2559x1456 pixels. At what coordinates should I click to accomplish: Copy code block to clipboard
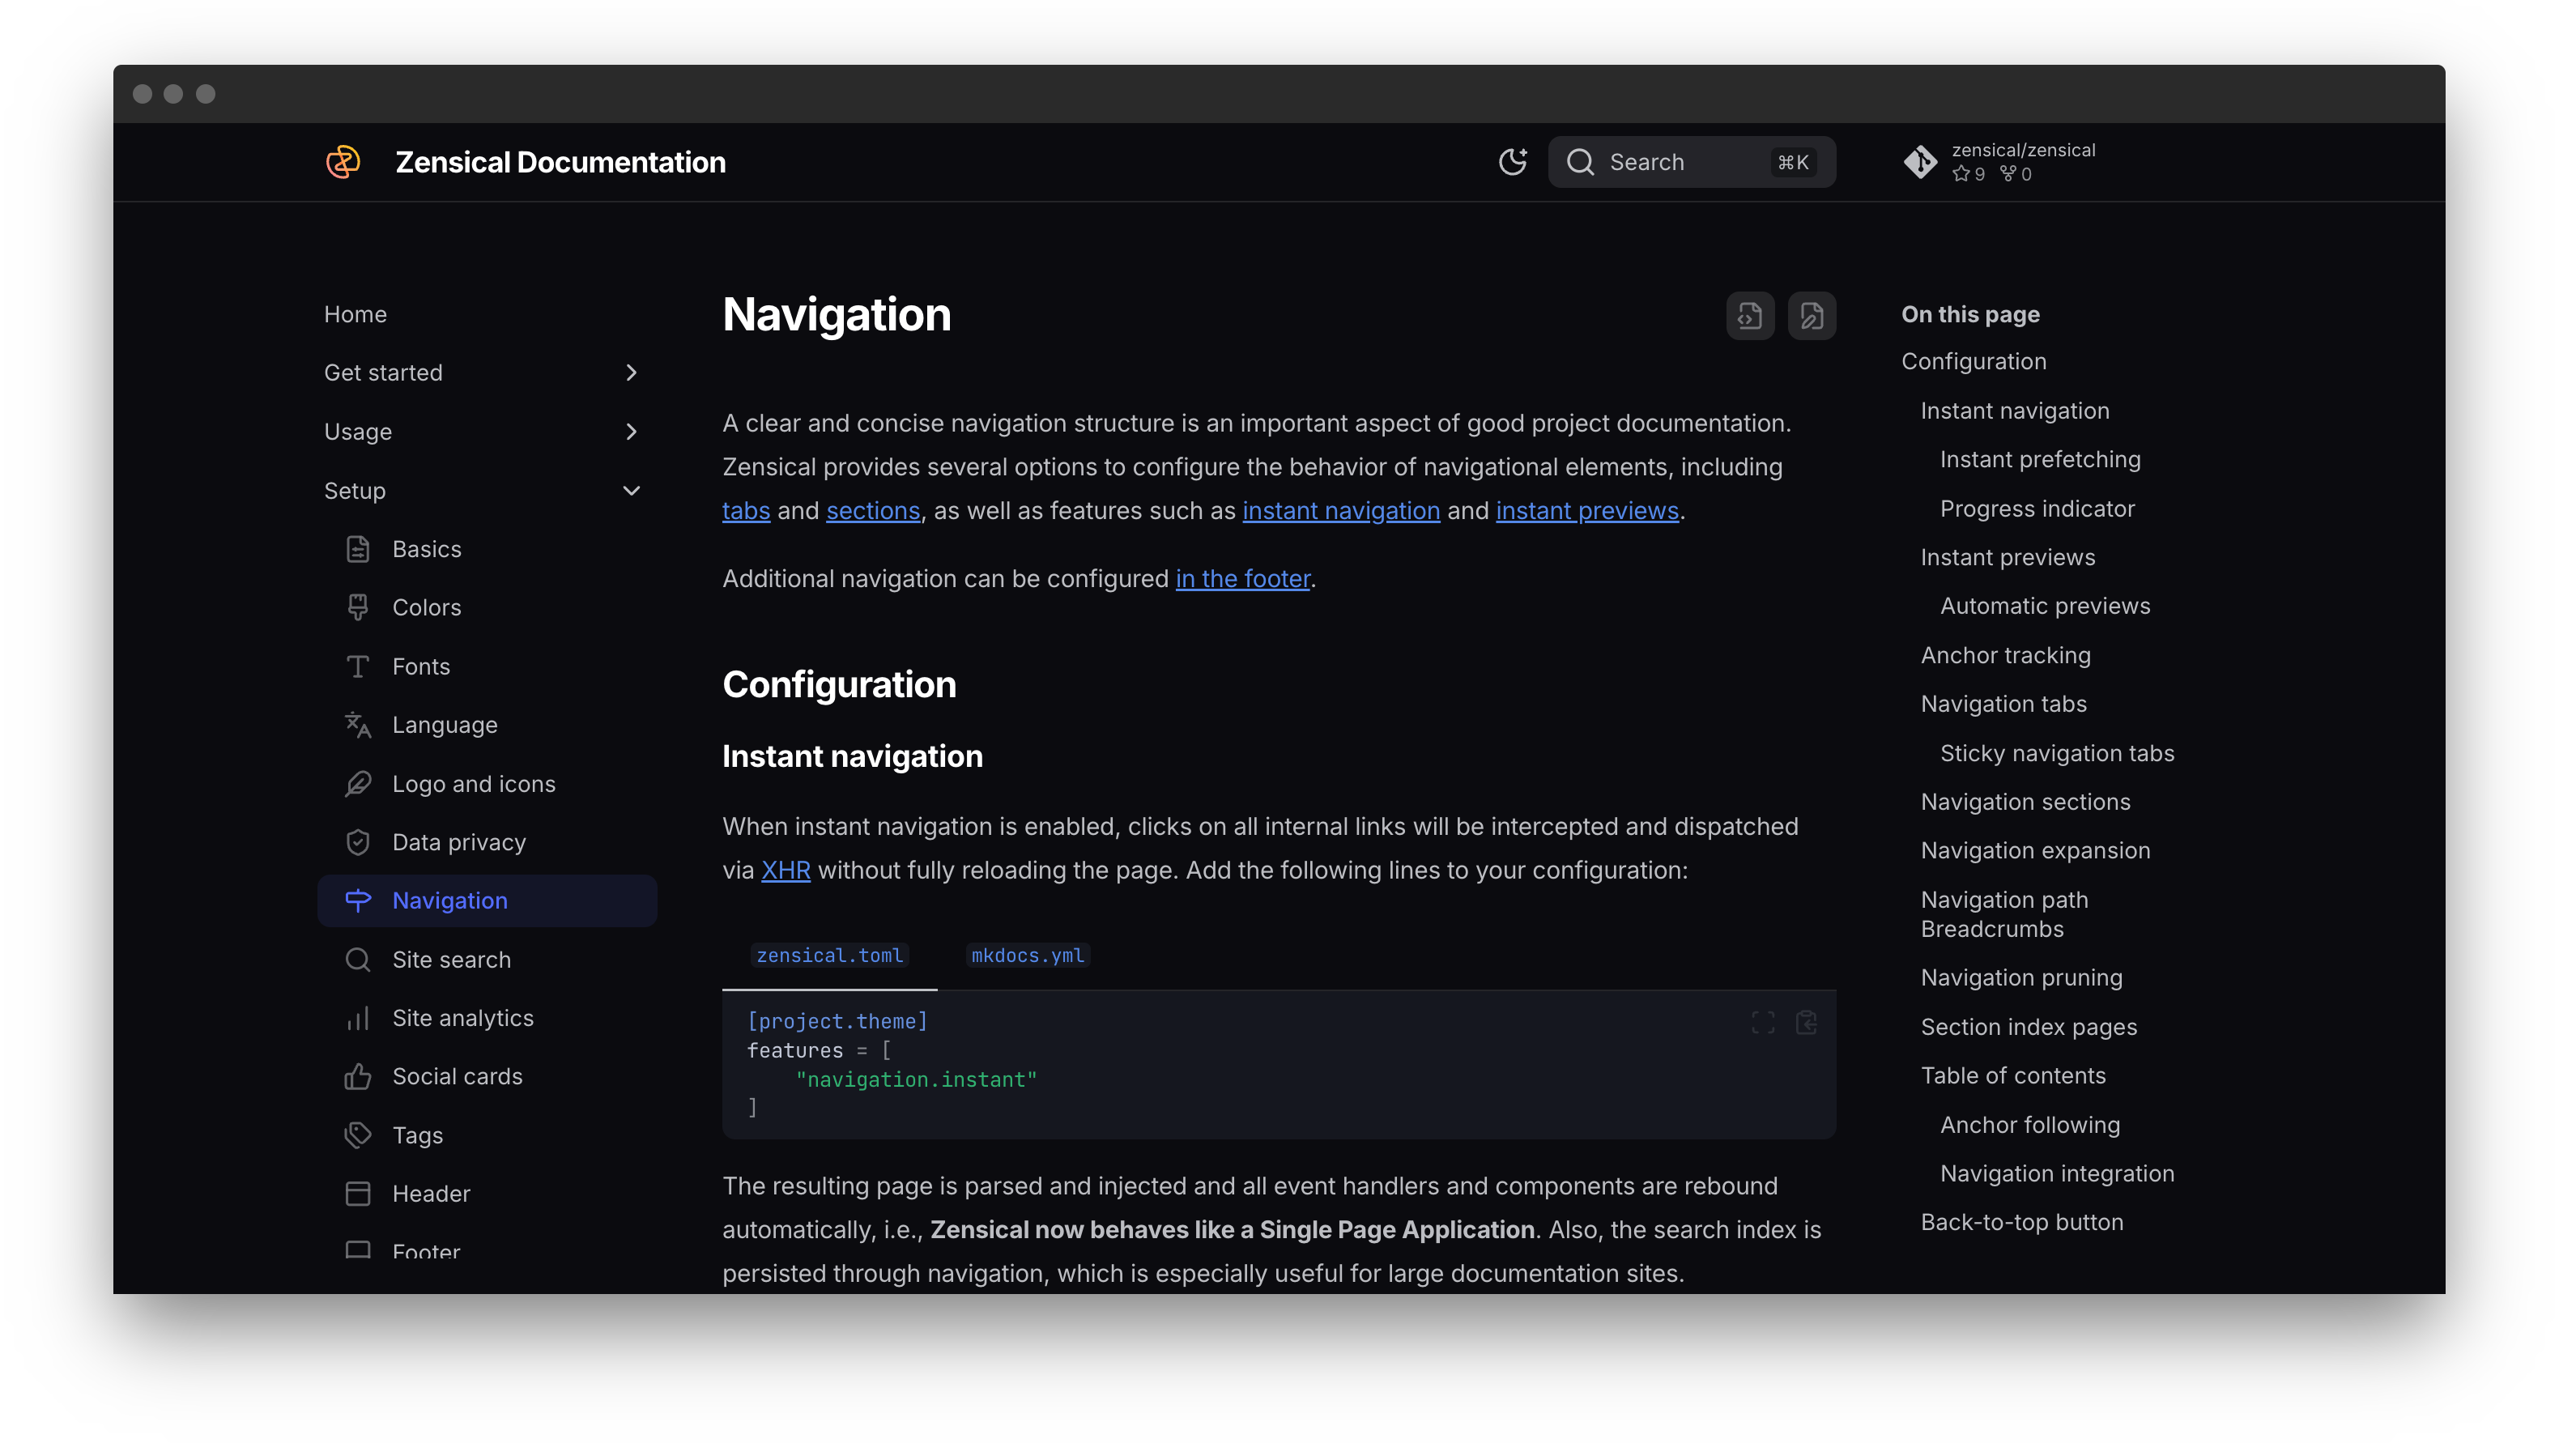tap(1806, 1022)
